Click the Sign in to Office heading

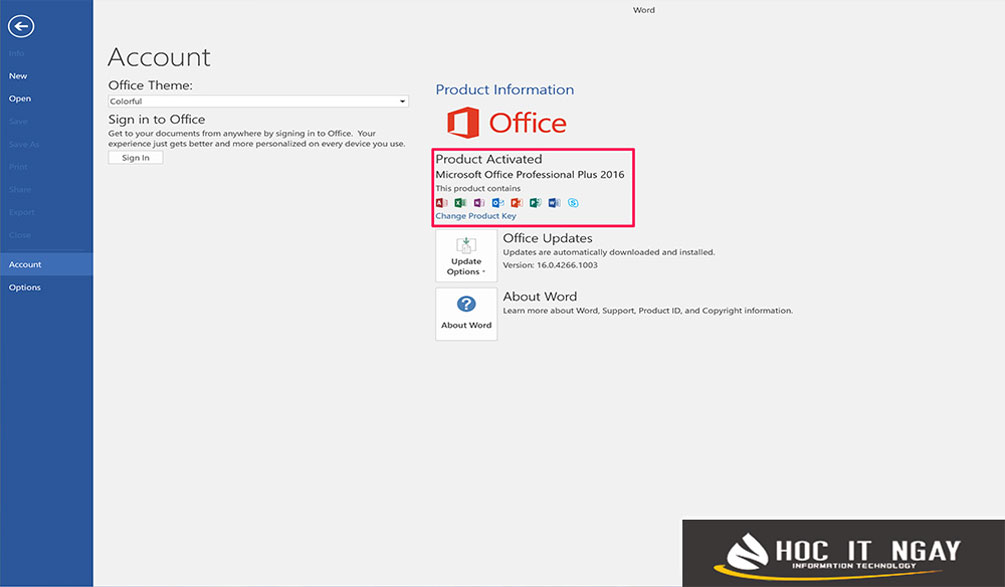click(156, 119)
